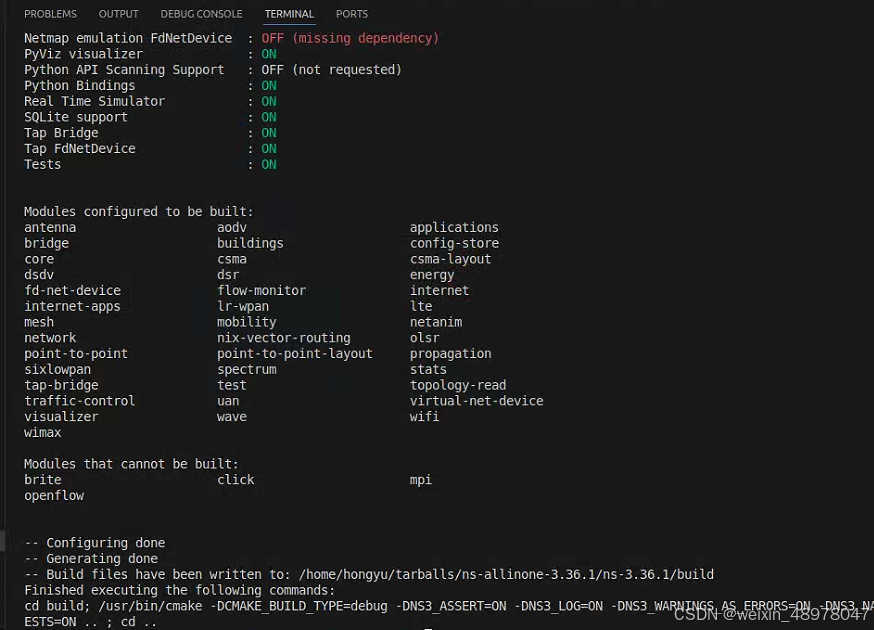This screenshot has height=630, width=874.
Task: Select the cmake command line text
Action: point(300,606)
